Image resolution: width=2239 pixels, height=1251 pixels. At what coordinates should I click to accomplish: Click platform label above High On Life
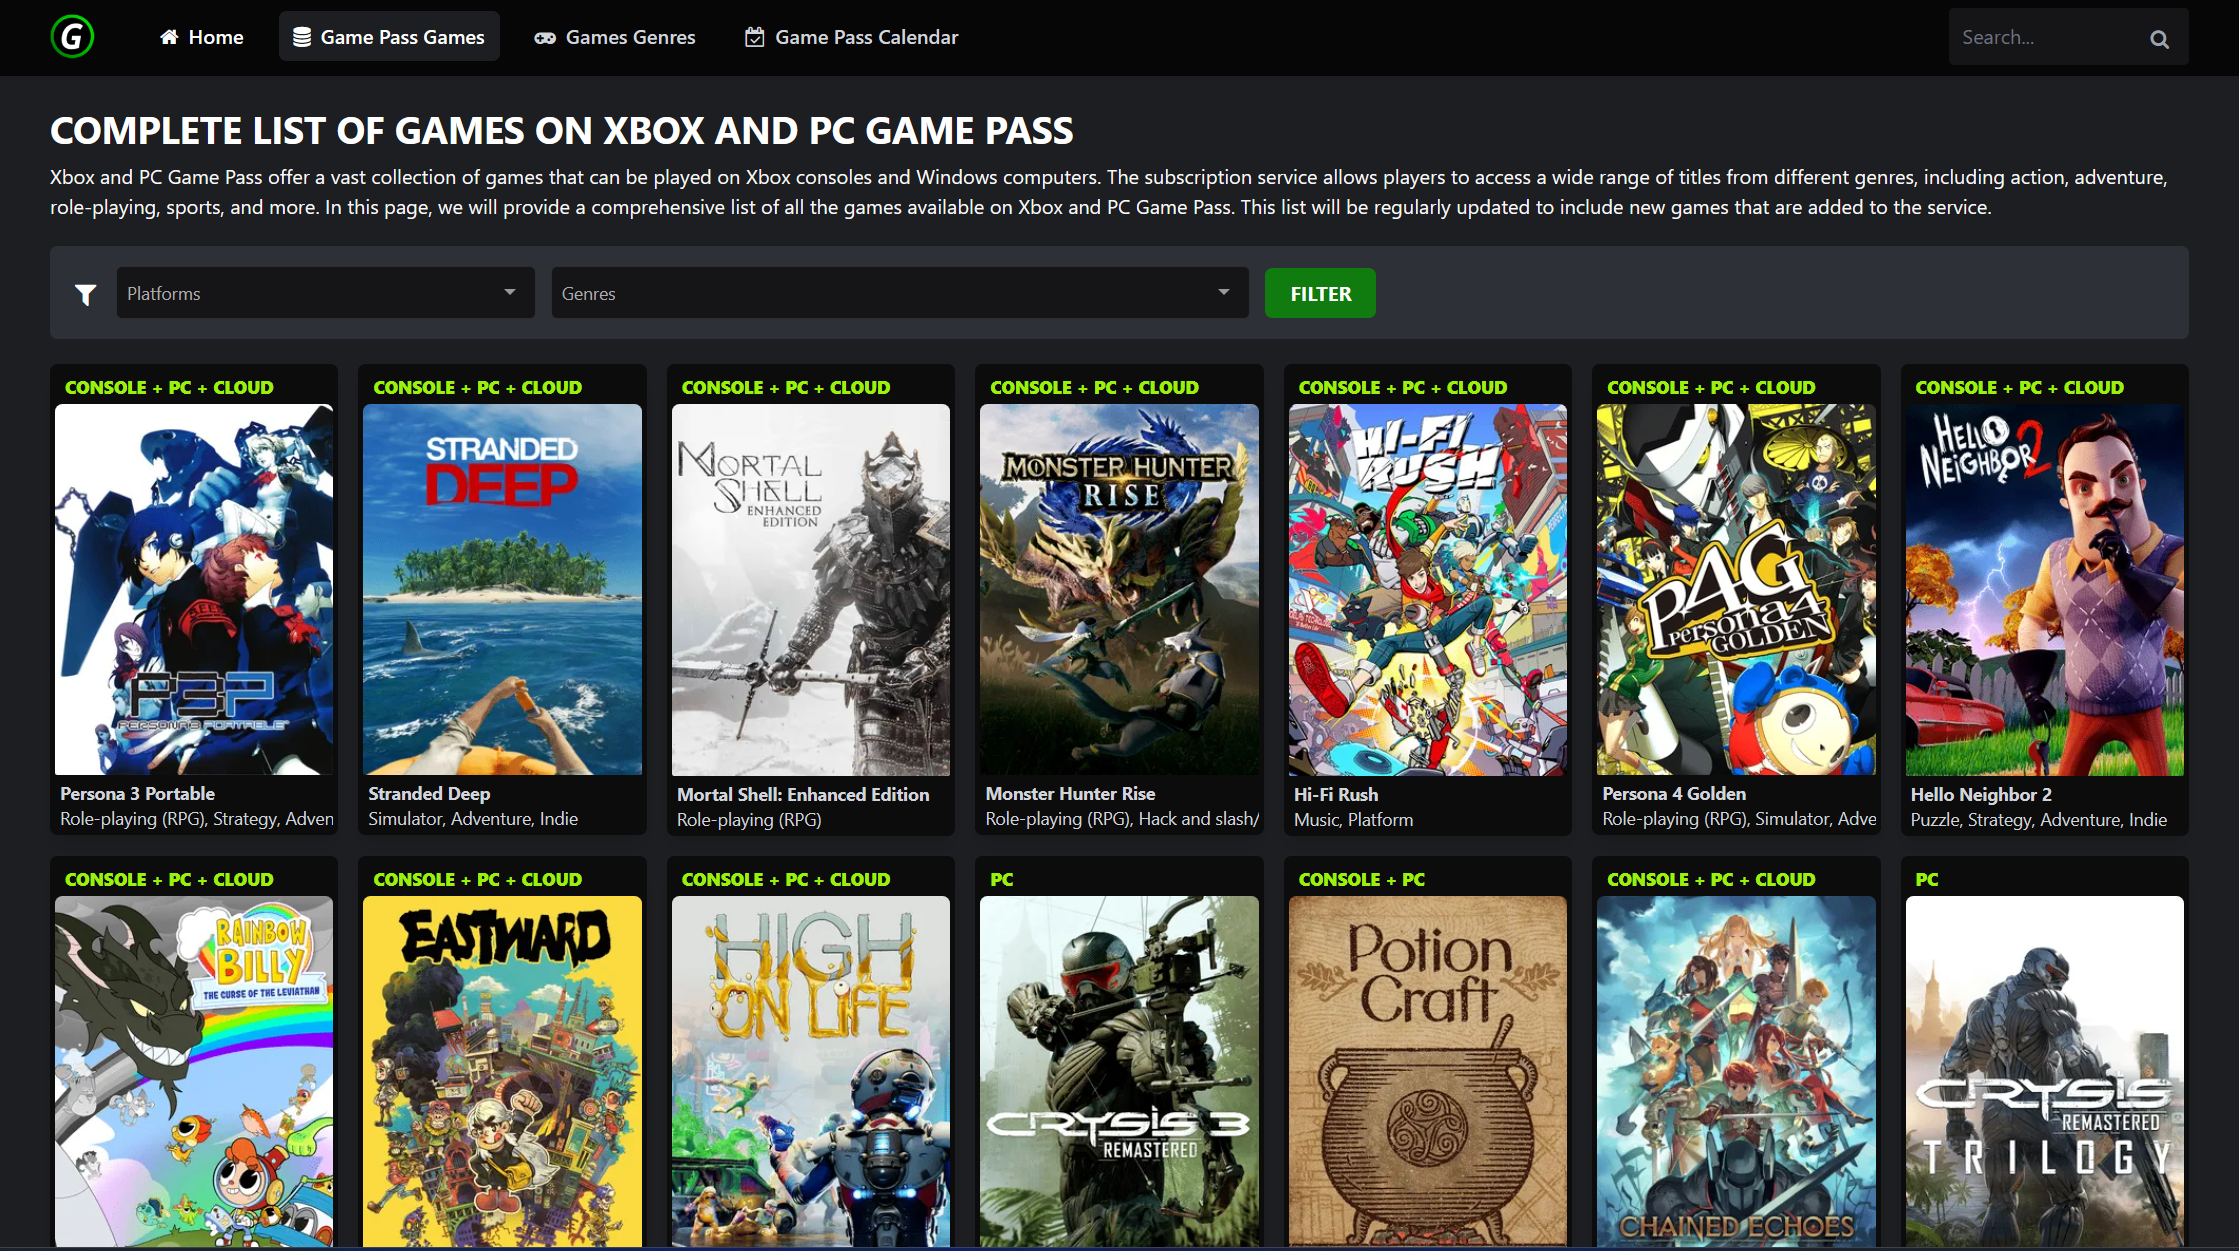(x=786, y=879)
